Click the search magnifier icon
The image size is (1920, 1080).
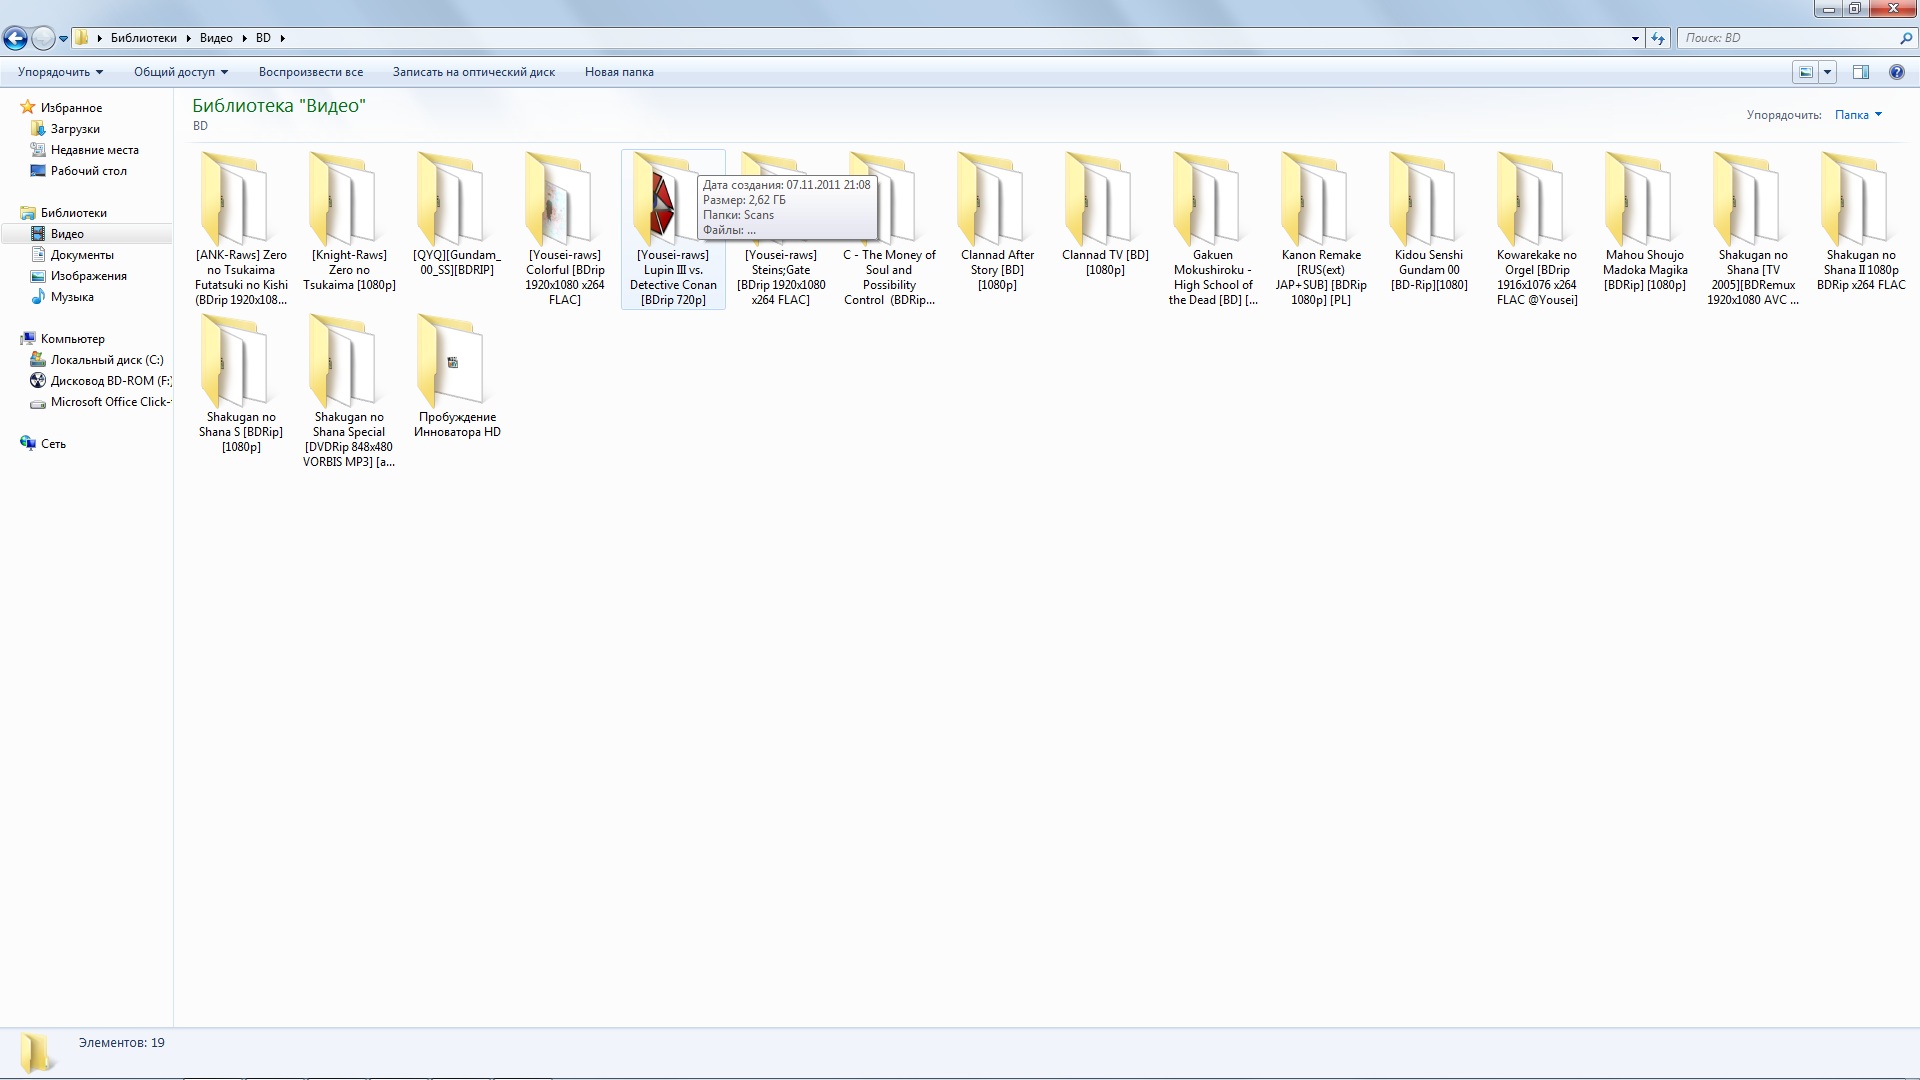coord(1905,38)
